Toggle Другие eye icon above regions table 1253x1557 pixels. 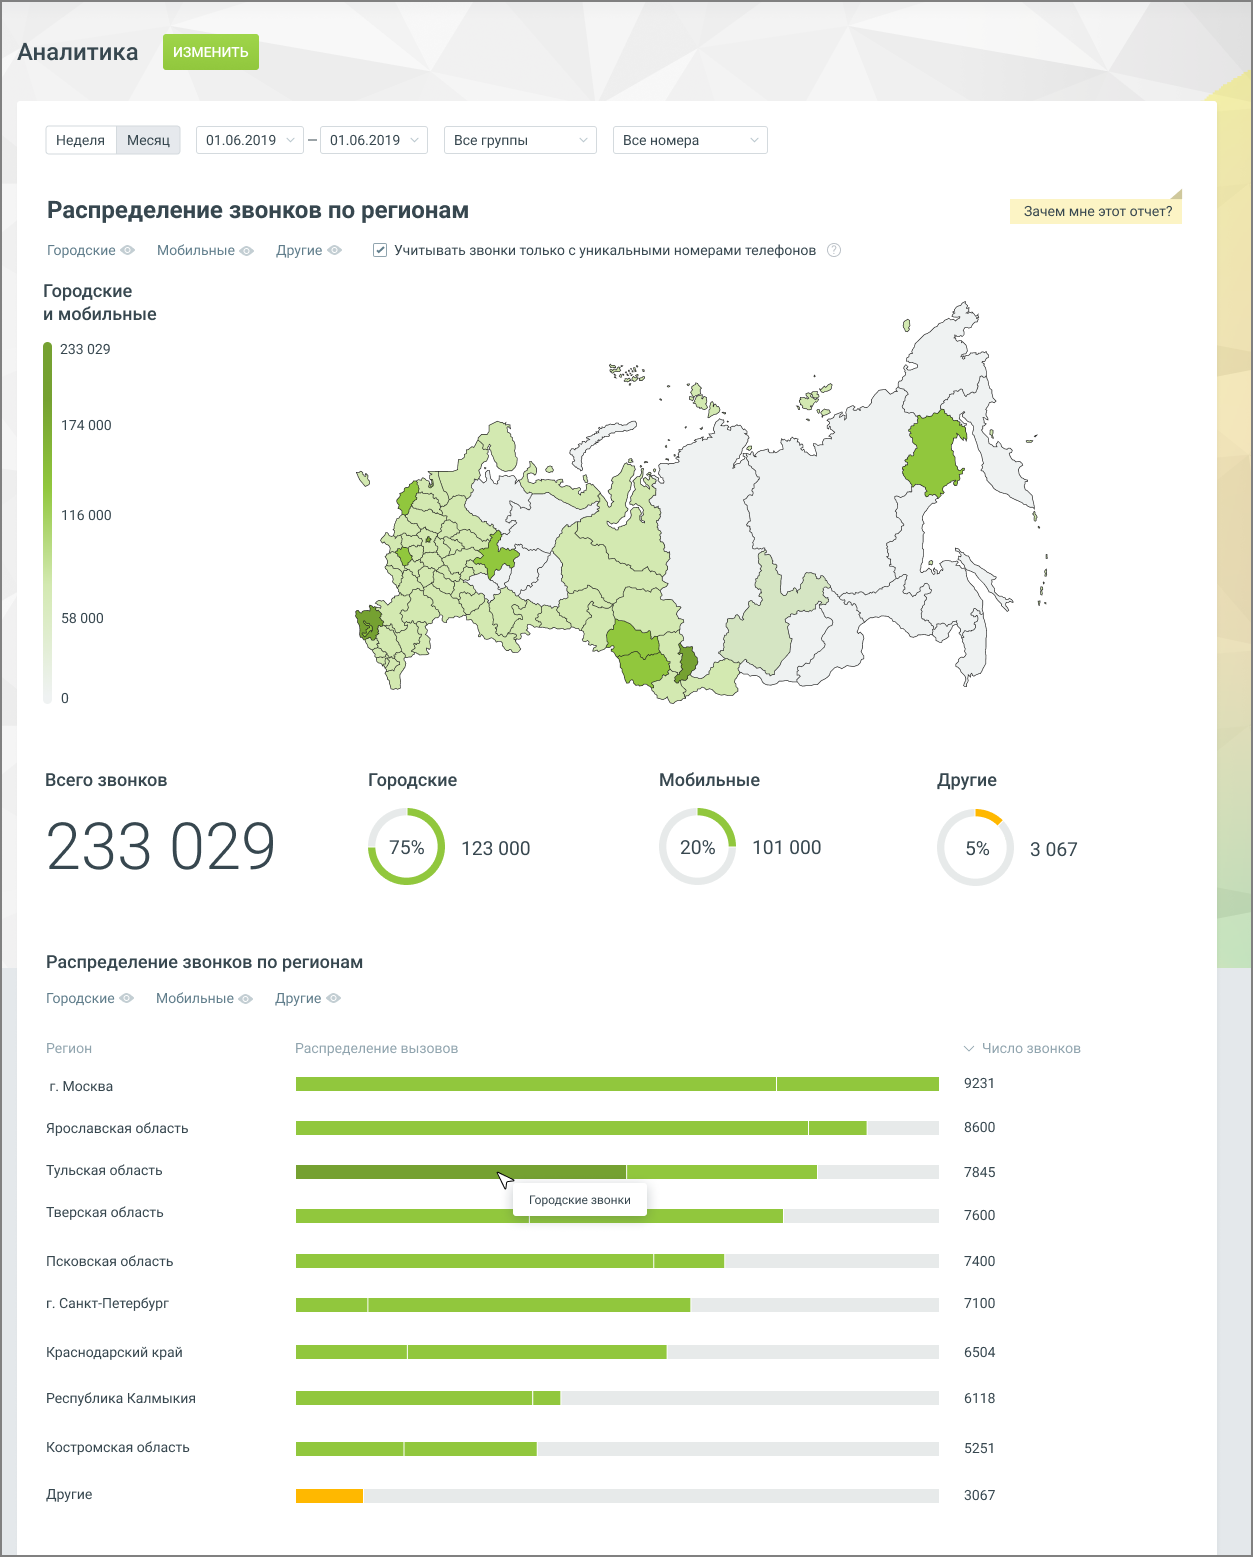tap(334, 998)
